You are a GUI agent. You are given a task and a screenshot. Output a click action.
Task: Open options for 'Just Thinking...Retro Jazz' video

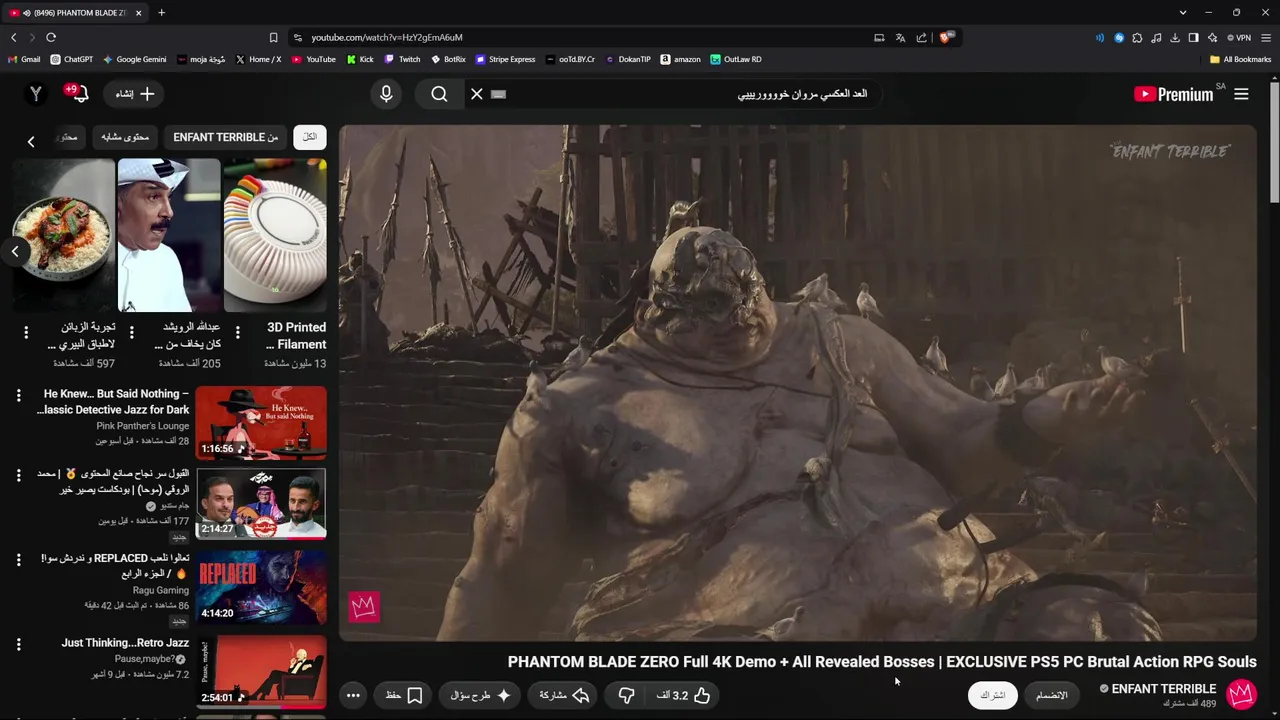[x=18, y=645]
